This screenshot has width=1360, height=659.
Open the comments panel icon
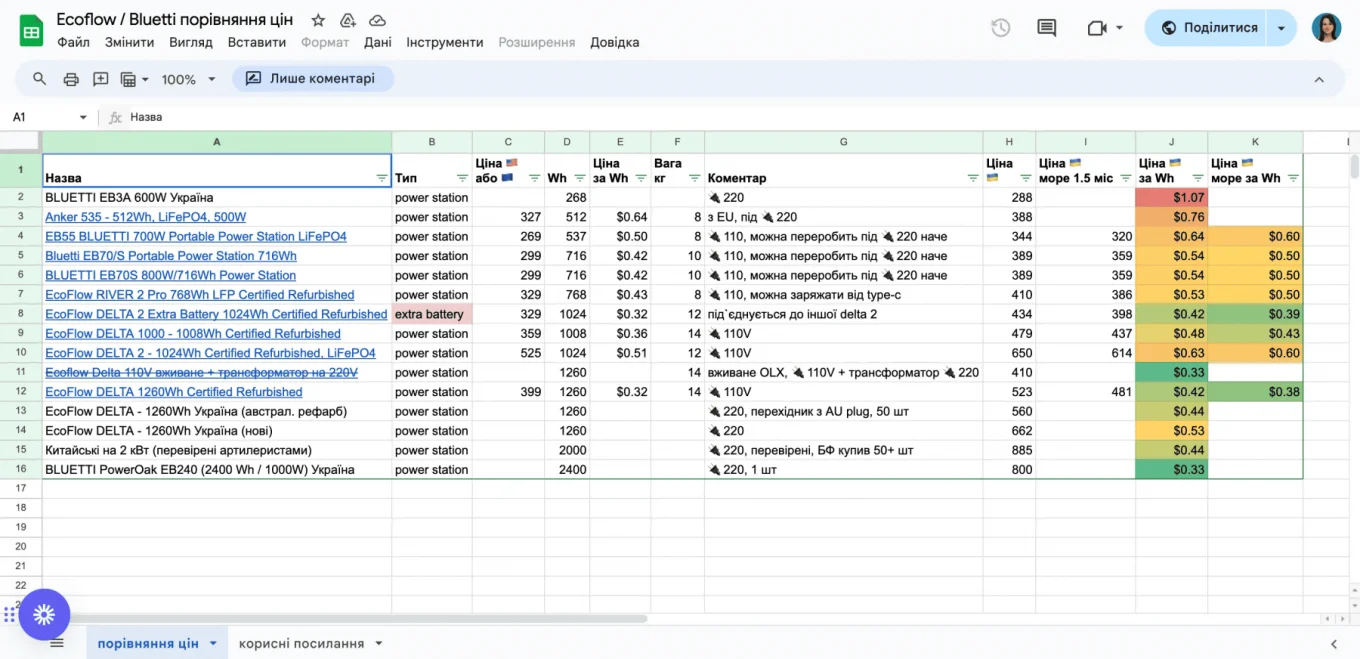point(1047,28)
